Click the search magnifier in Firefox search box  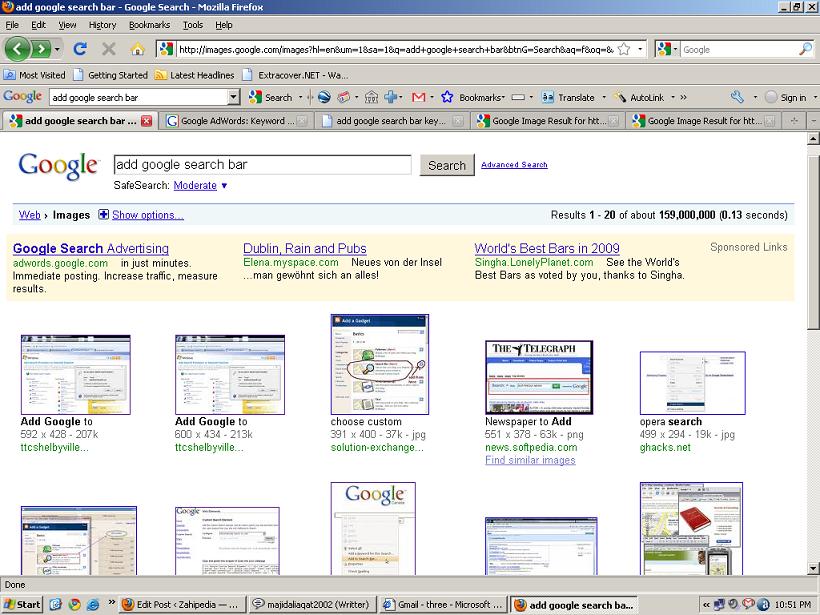[x=805, y=48]
